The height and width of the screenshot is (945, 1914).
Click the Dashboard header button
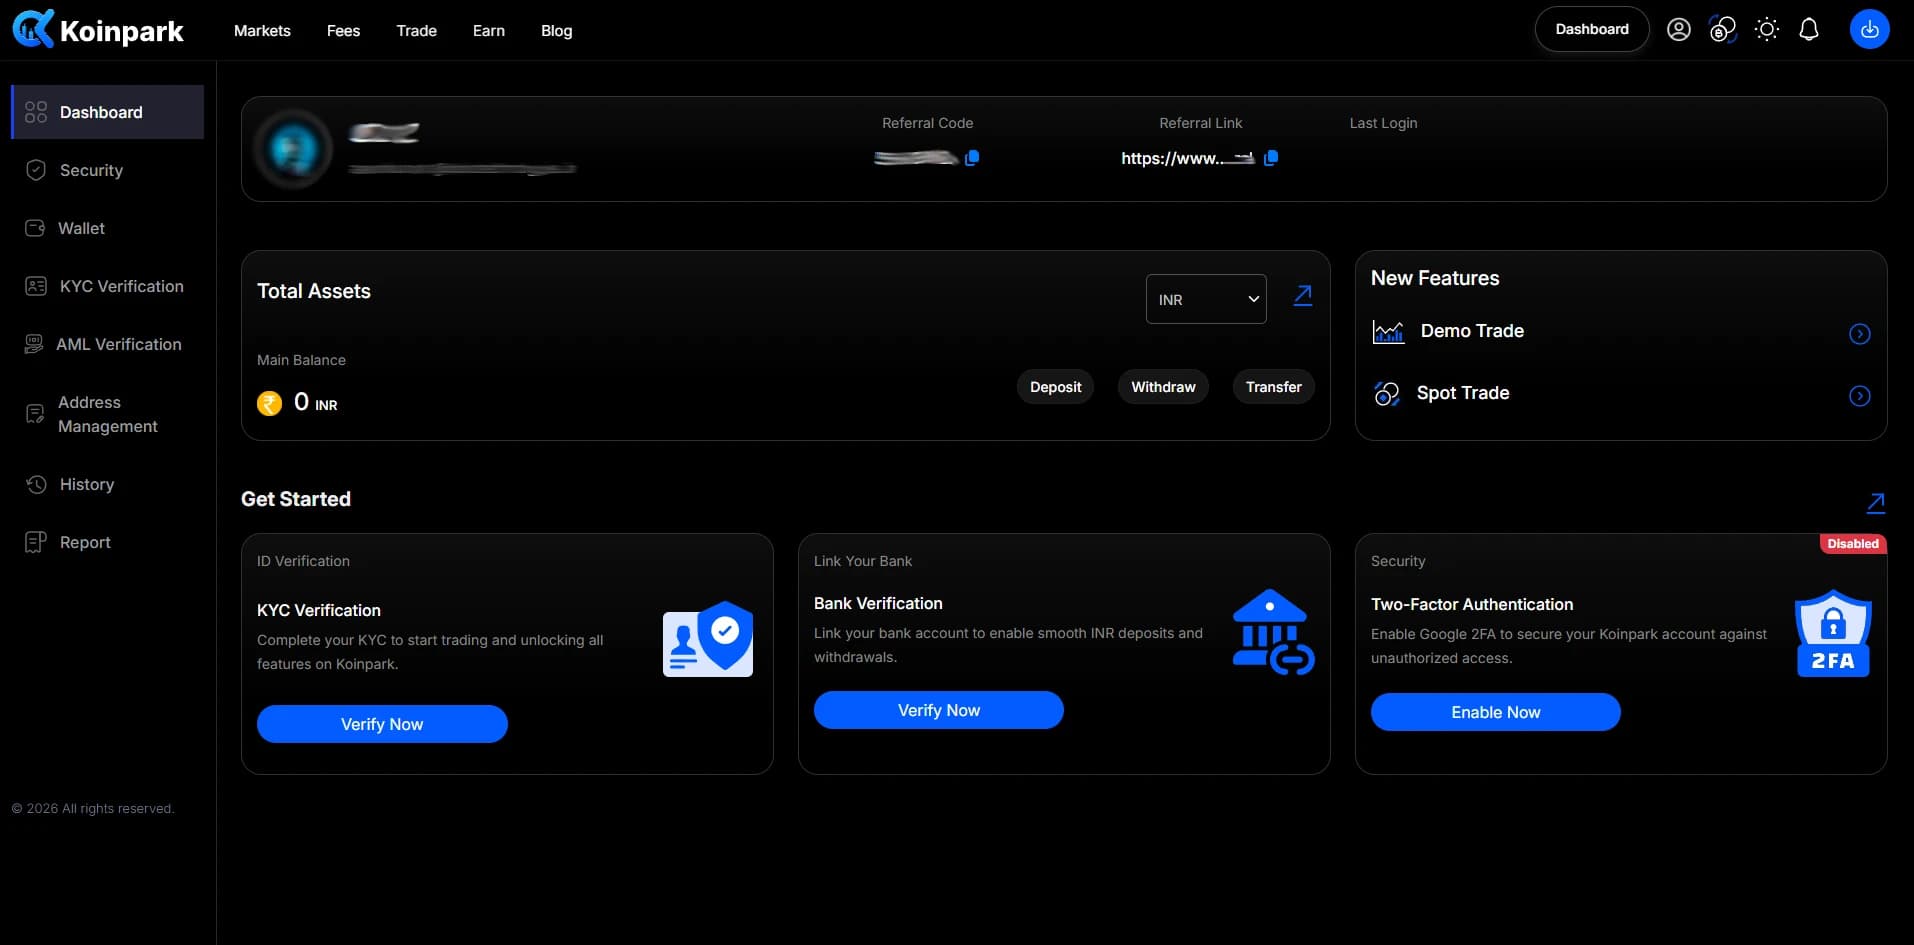pos(1592,30)
